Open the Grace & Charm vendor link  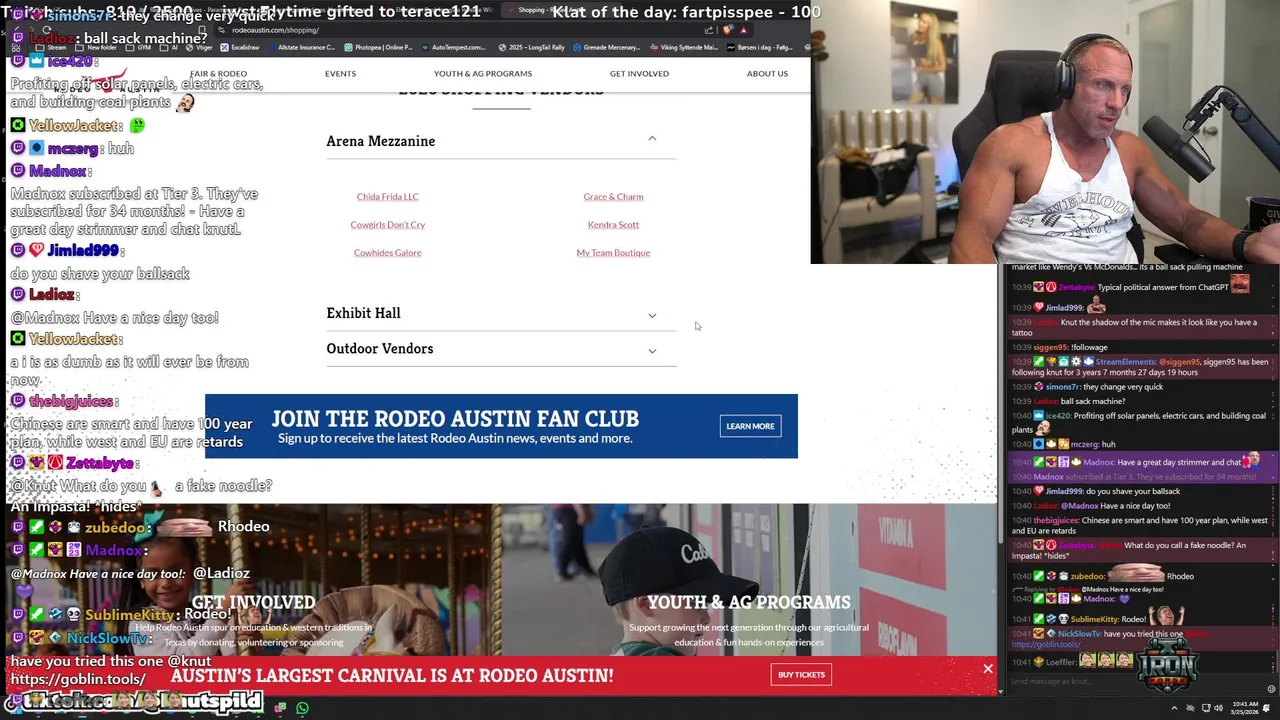pos(613,197)
